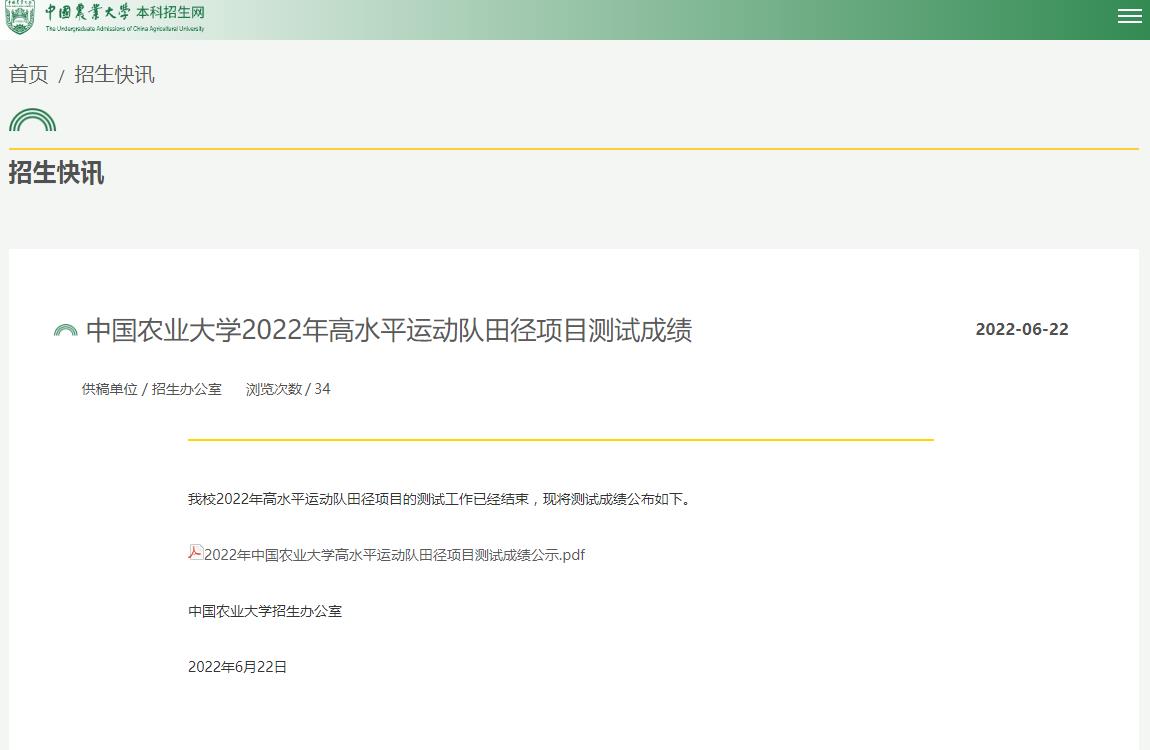Click the article title 中国农业大学2022年高水平运动队田径项目测试成绩
The width and height of the screenshot is (1150, 750).
pos(389,330)
